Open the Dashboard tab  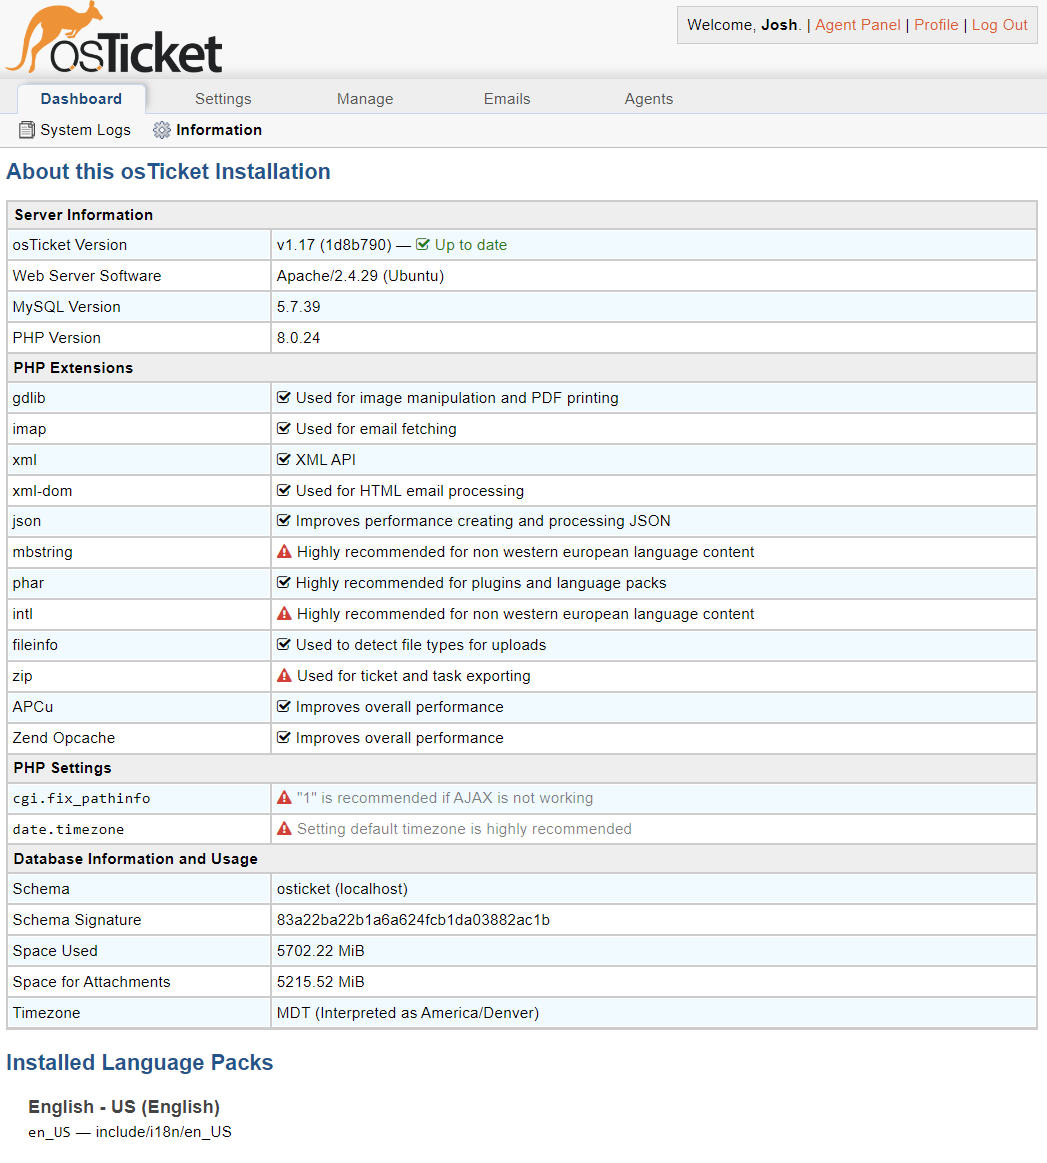[82, 99]
